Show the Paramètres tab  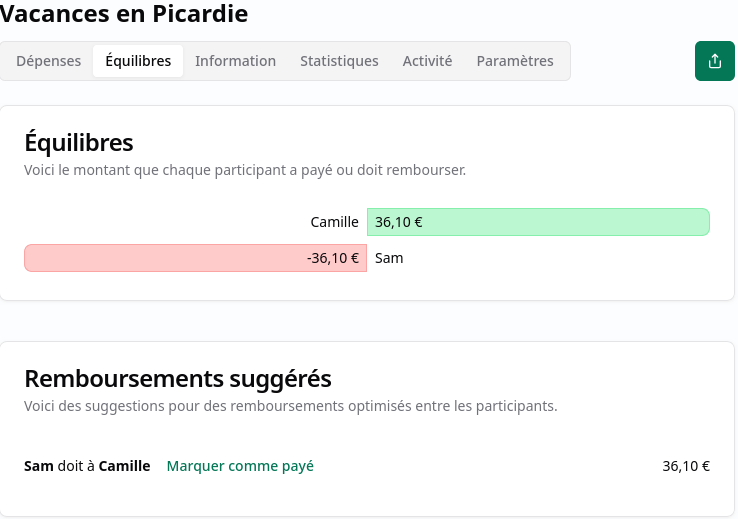tap(515, 61)
